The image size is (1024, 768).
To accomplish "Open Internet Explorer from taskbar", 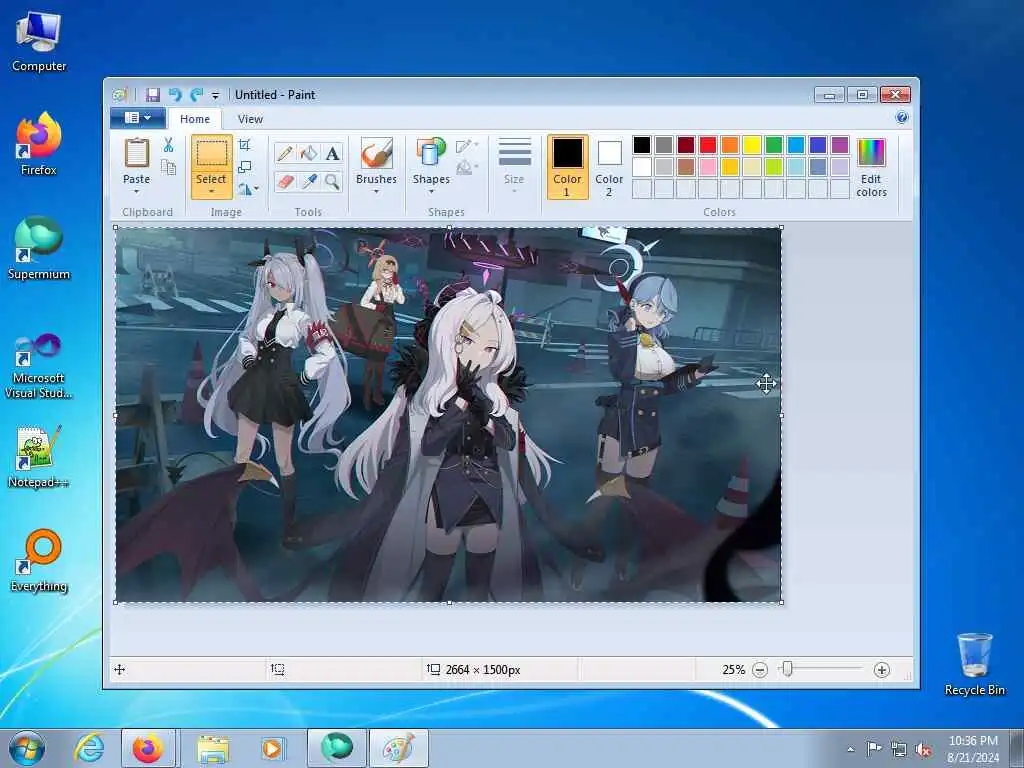I will tap(89, 748).
